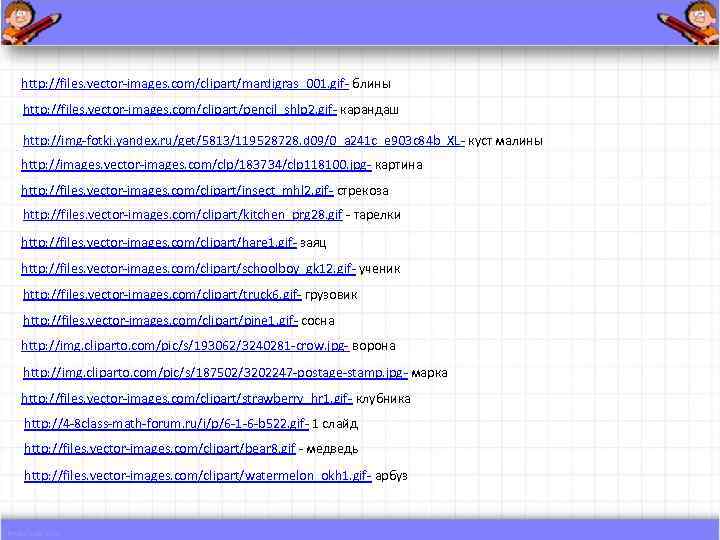
Task: Open the clp118100.jpg link
Action: [197, 164]
